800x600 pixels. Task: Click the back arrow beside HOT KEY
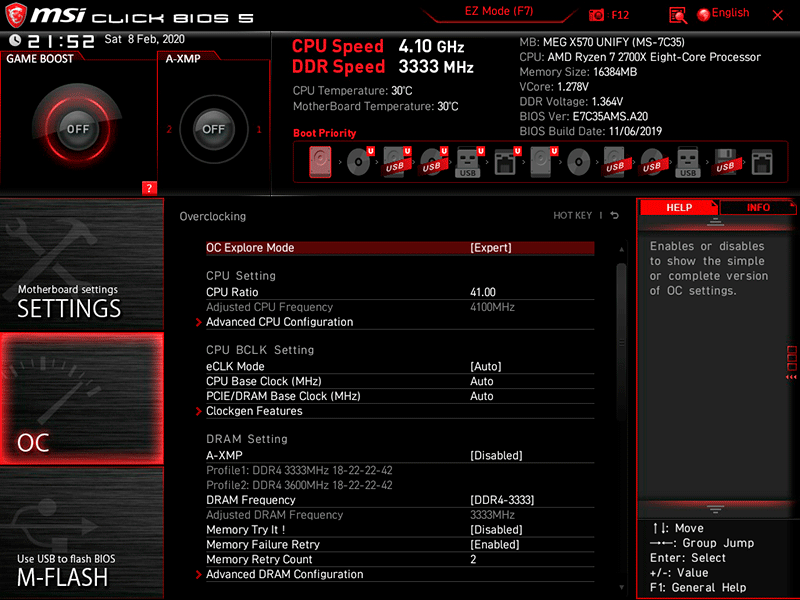615,215
